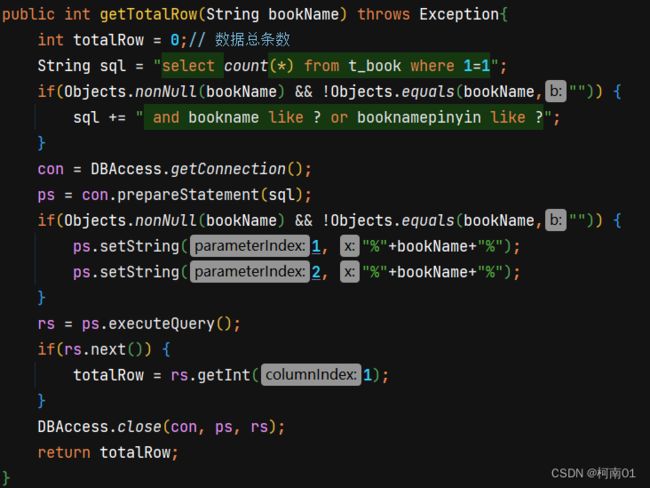The width and height of the screenshot is (650, 488).
Task: Click 'rs.next()' in the if condition
Action: point(103,350)
